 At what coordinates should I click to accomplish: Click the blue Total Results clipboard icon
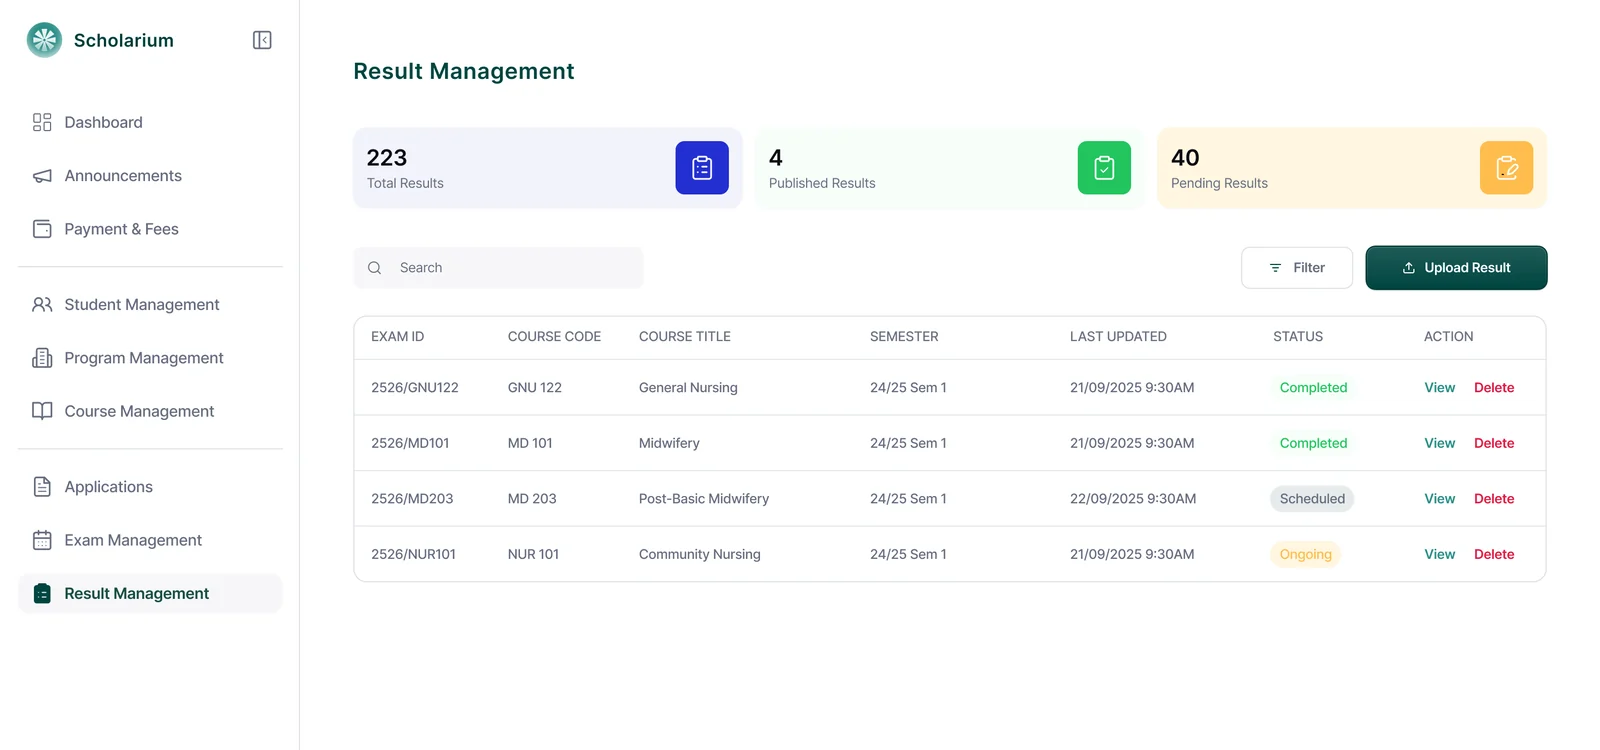[x=702, y=168]
